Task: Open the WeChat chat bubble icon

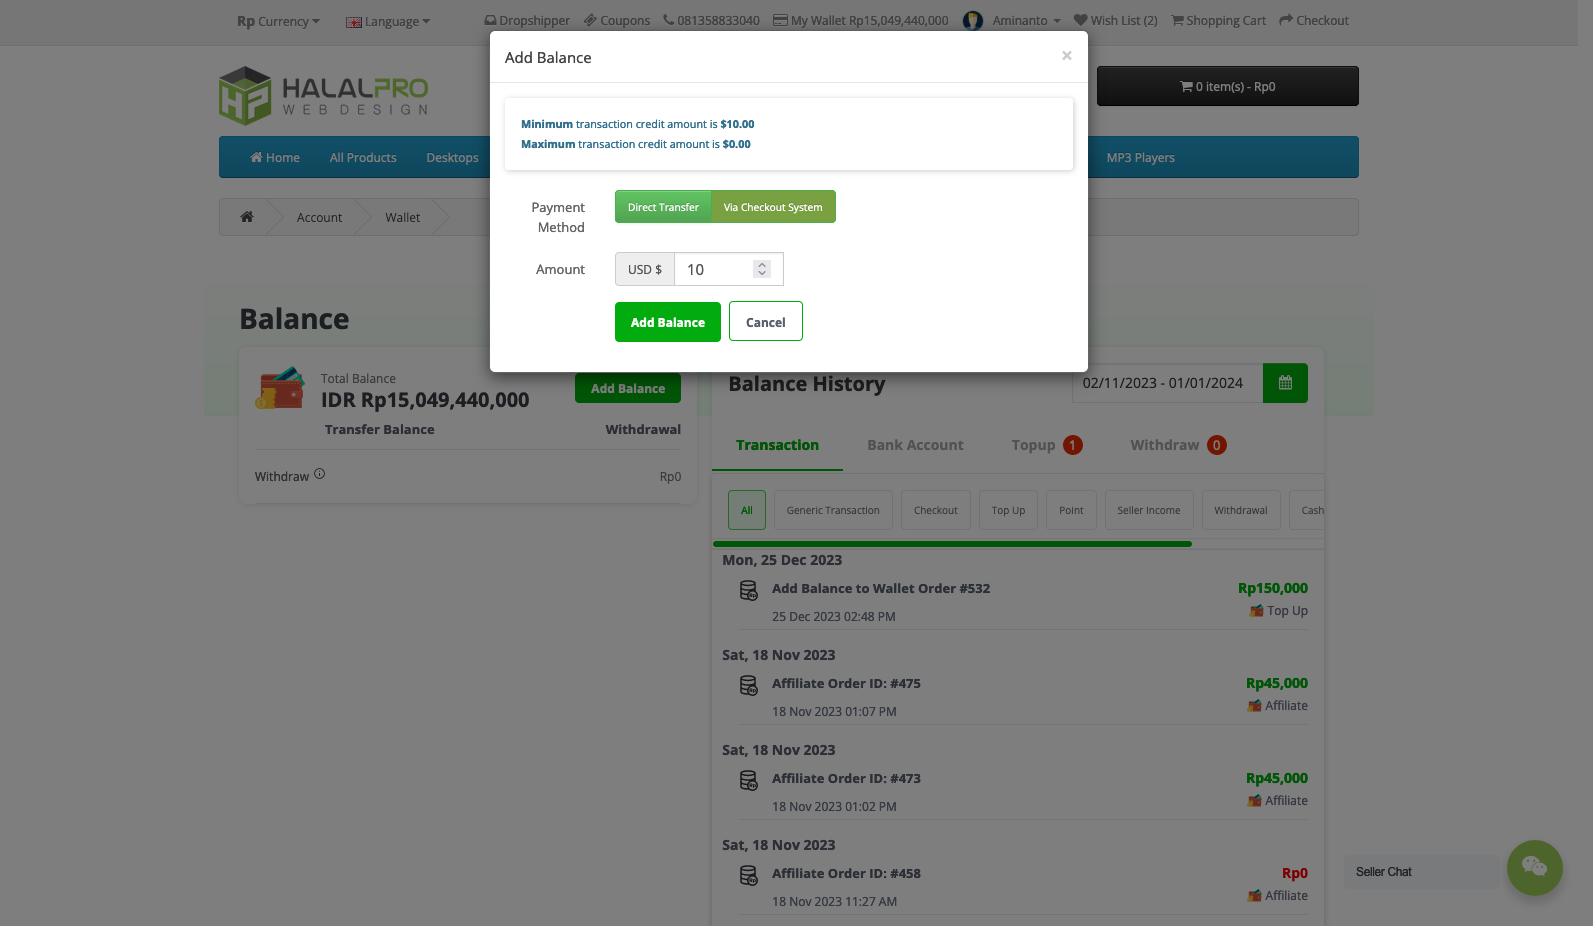Action: tap(1534, 867)
